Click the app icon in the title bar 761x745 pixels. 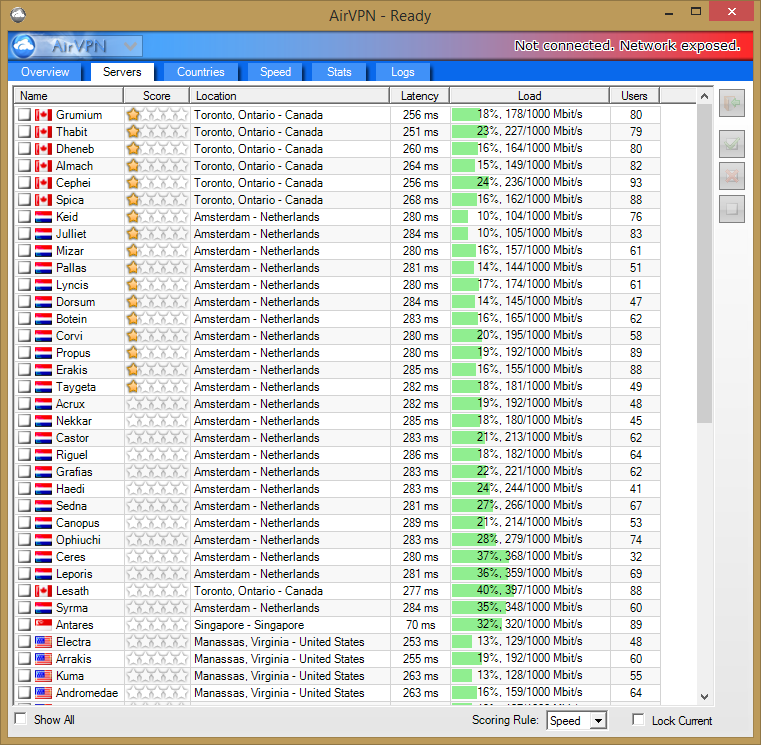[x=17, y=15]
